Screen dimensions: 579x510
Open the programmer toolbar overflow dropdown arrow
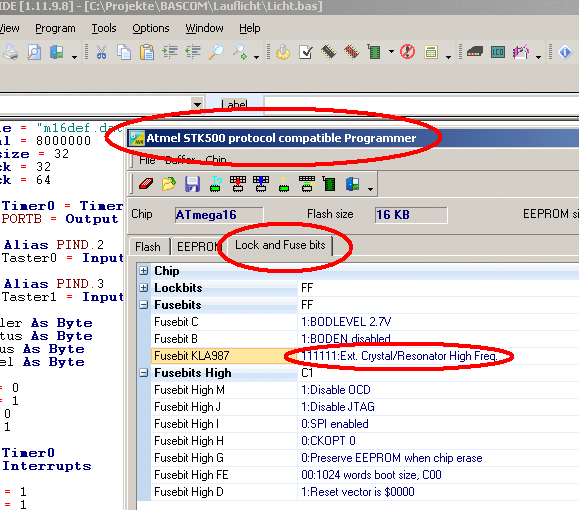coord(370,189)
